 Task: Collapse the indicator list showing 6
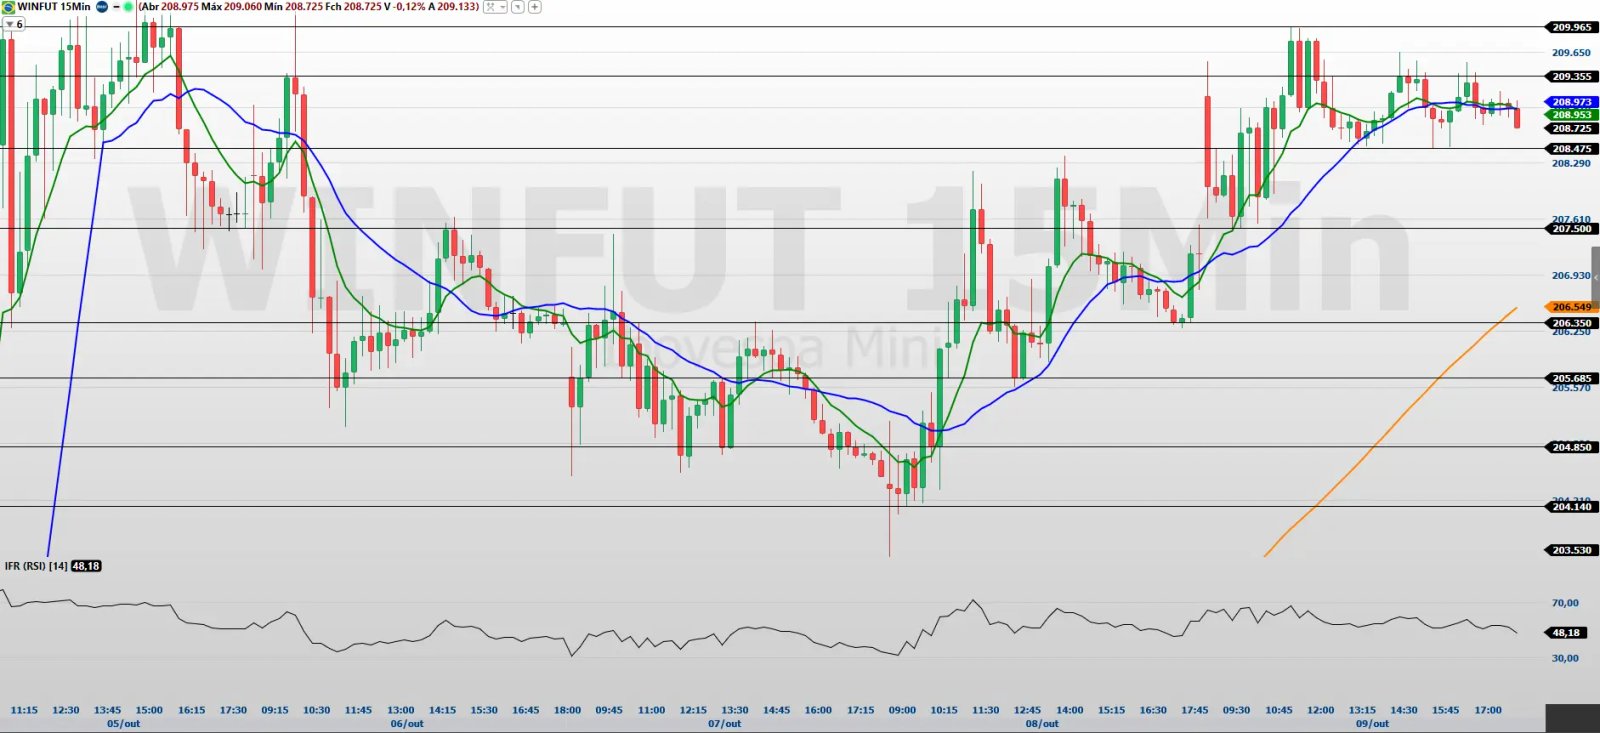click(14, 24)
